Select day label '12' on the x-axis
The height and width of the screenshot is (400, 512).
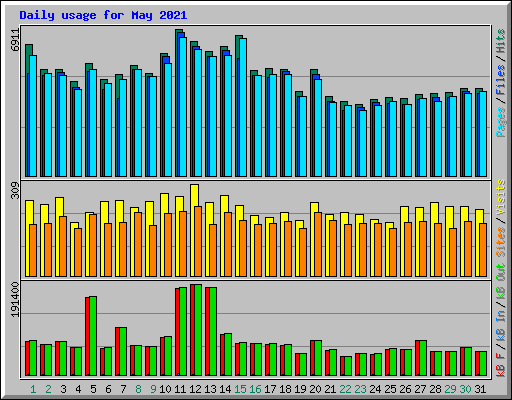195,389
